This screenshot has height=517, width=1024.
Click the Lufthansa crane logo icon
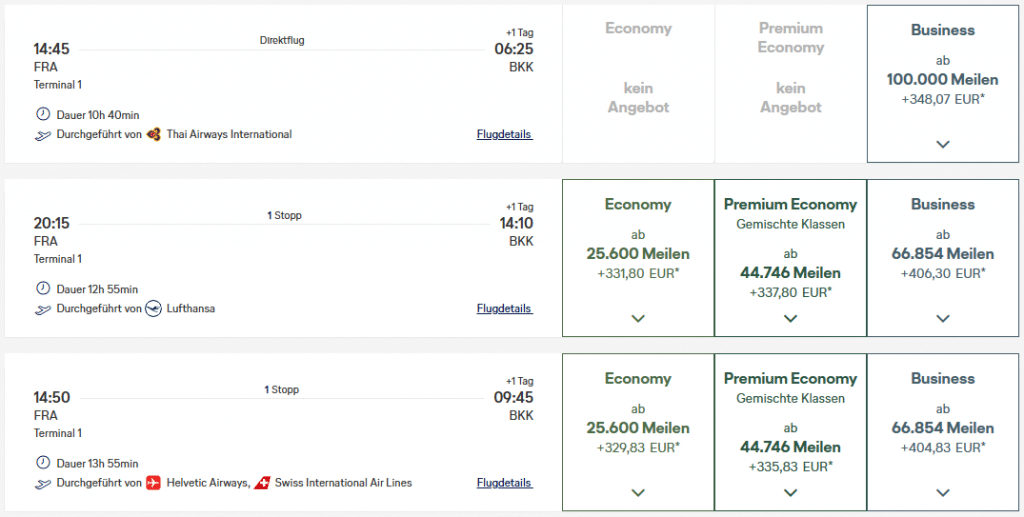[x=153, y=308]
